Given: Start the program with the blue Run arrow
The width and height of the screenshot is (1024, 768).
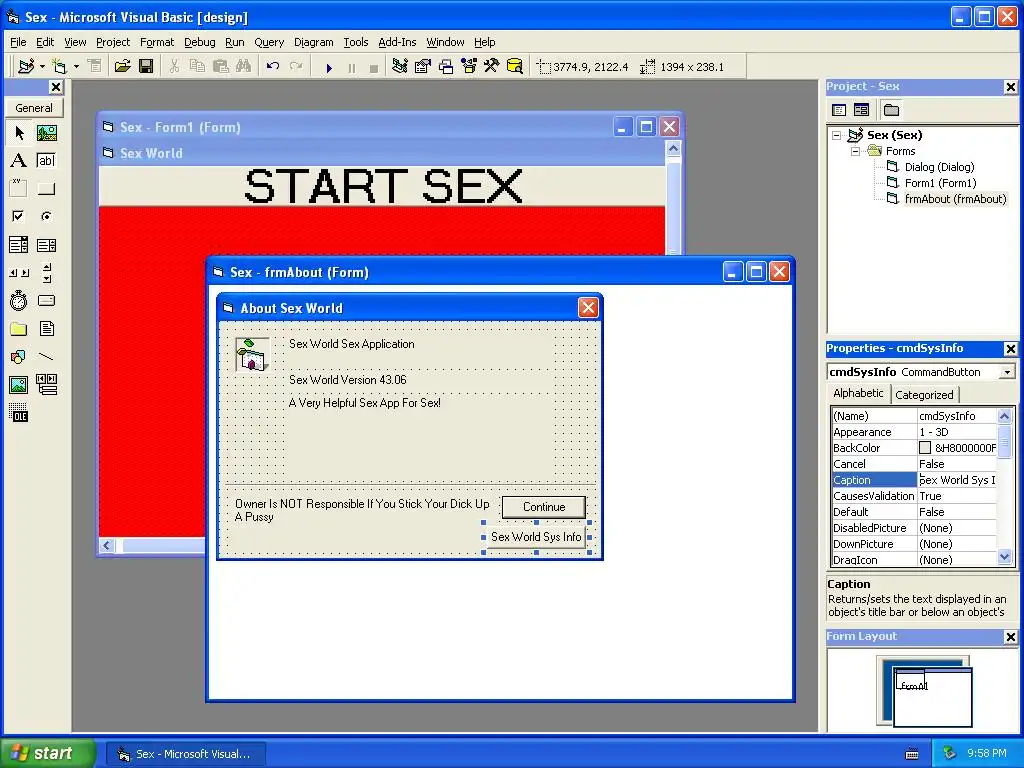Looking at the screenshot, I should click(x=329, y=67).
